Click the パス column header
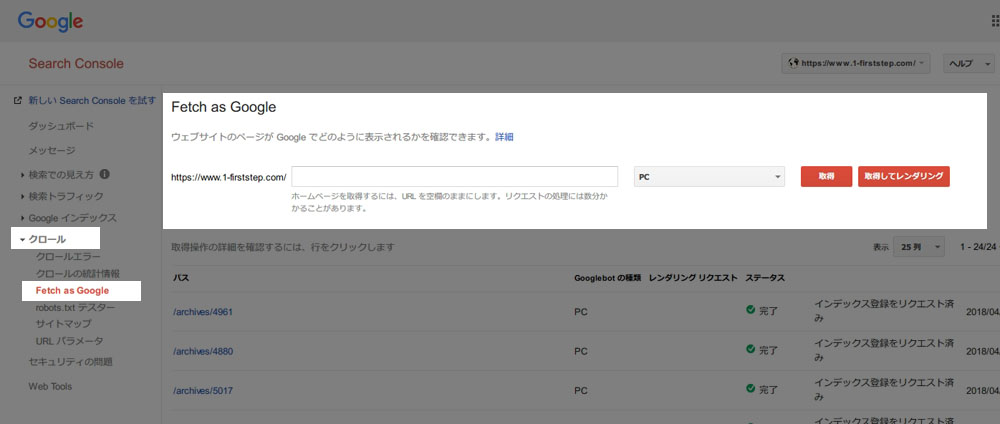 click(x=180, y=279)
